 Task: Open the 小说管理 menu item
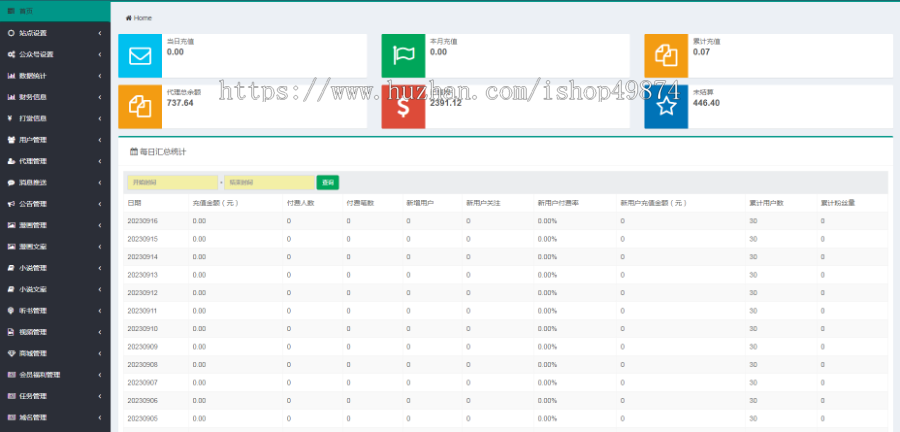(x=54, y=268)
